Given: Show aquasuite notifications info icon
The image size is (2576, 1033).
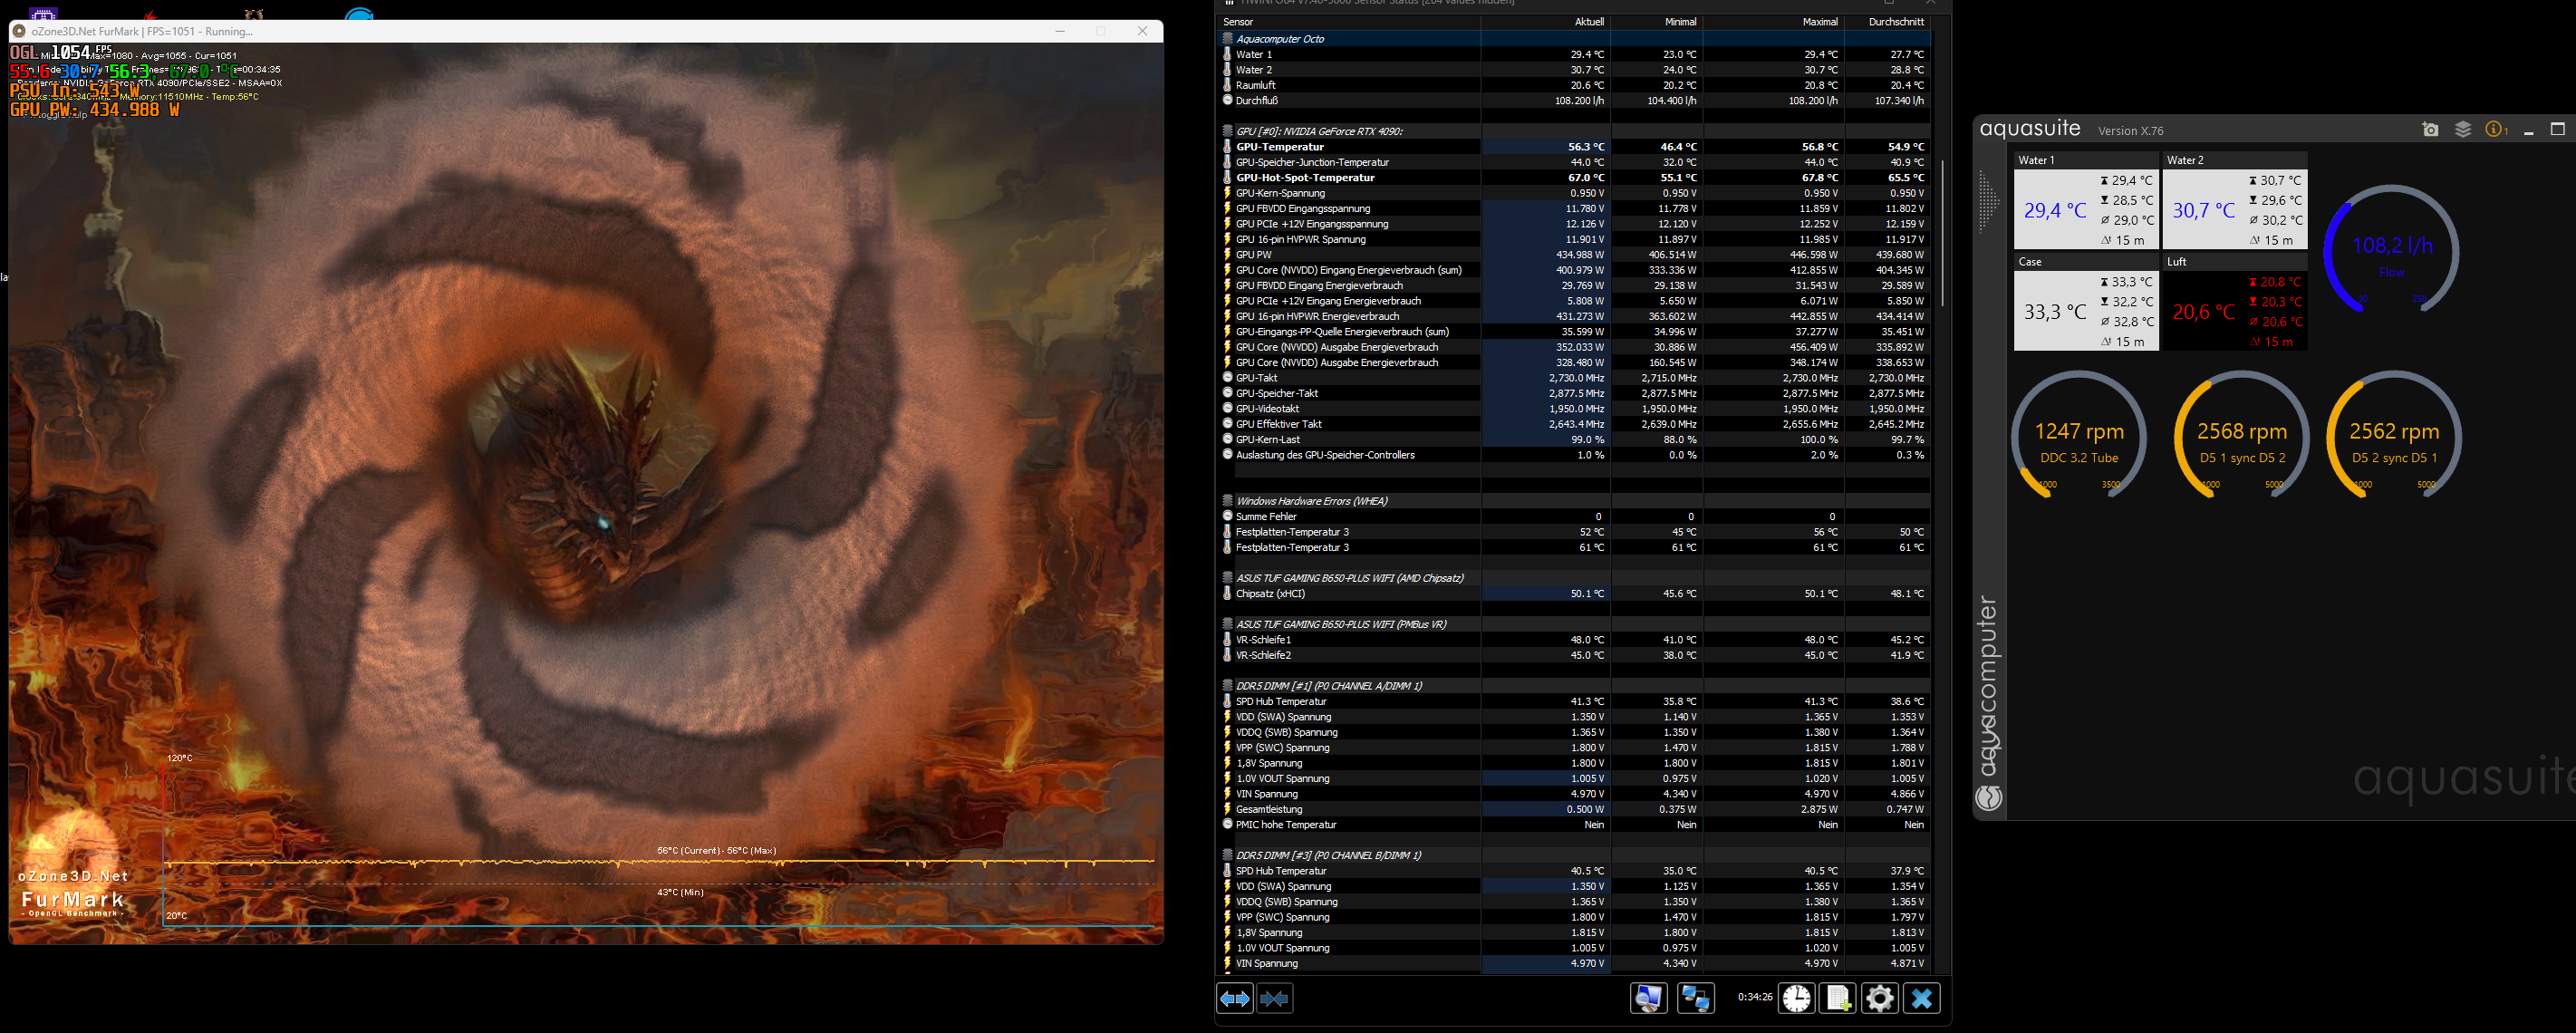Looking at the screenshot, I should click(2494, 130).
